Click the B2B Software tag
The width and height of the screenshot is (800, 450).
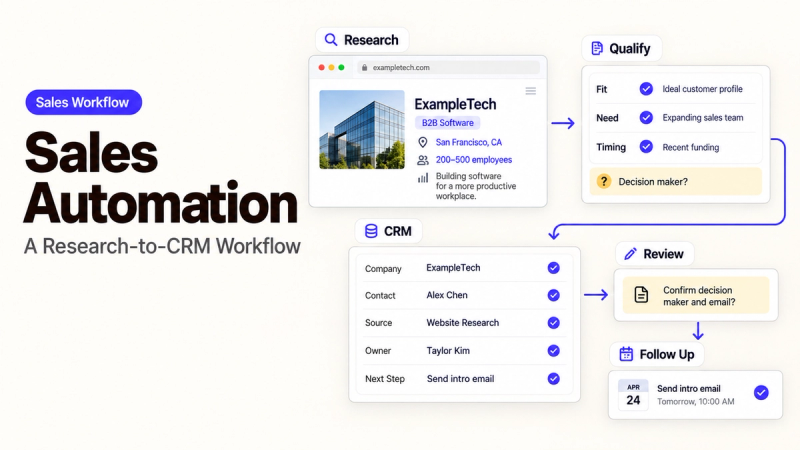point(447,123)
